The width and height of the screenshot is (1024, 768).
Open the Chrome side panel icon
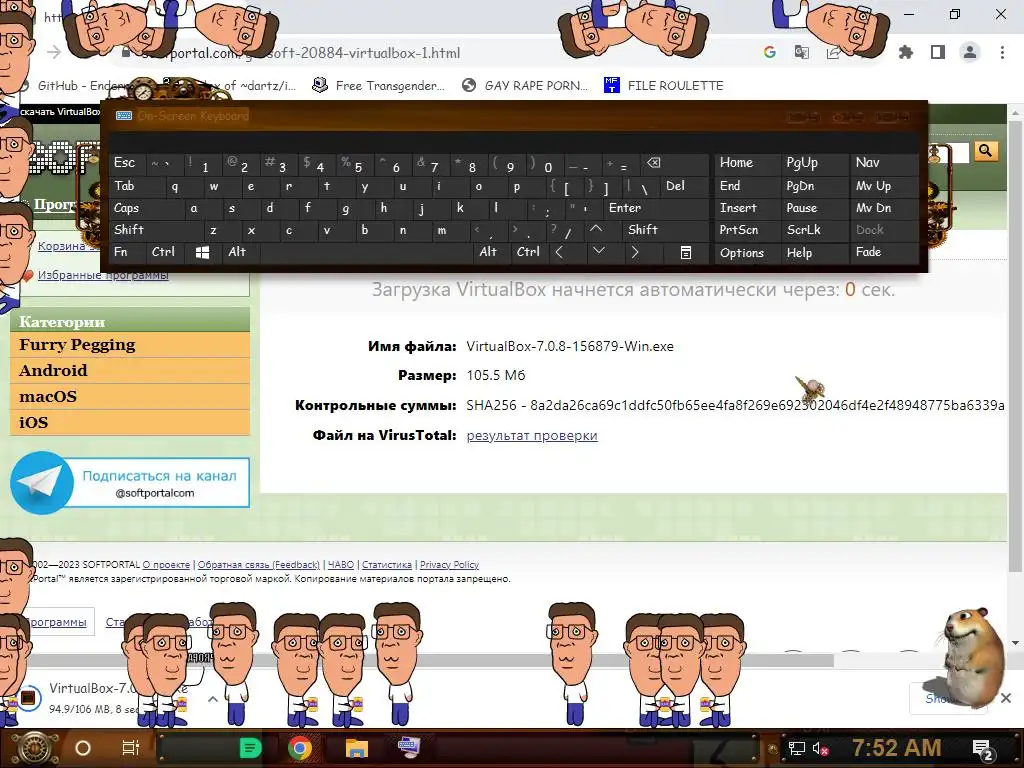938,52
